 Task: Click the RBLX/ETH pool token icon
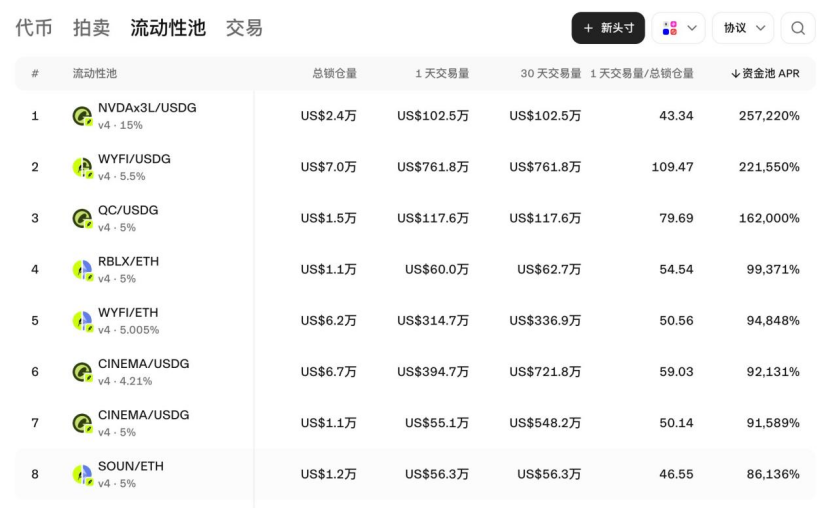pyautogui.click(x=83, y=270)
